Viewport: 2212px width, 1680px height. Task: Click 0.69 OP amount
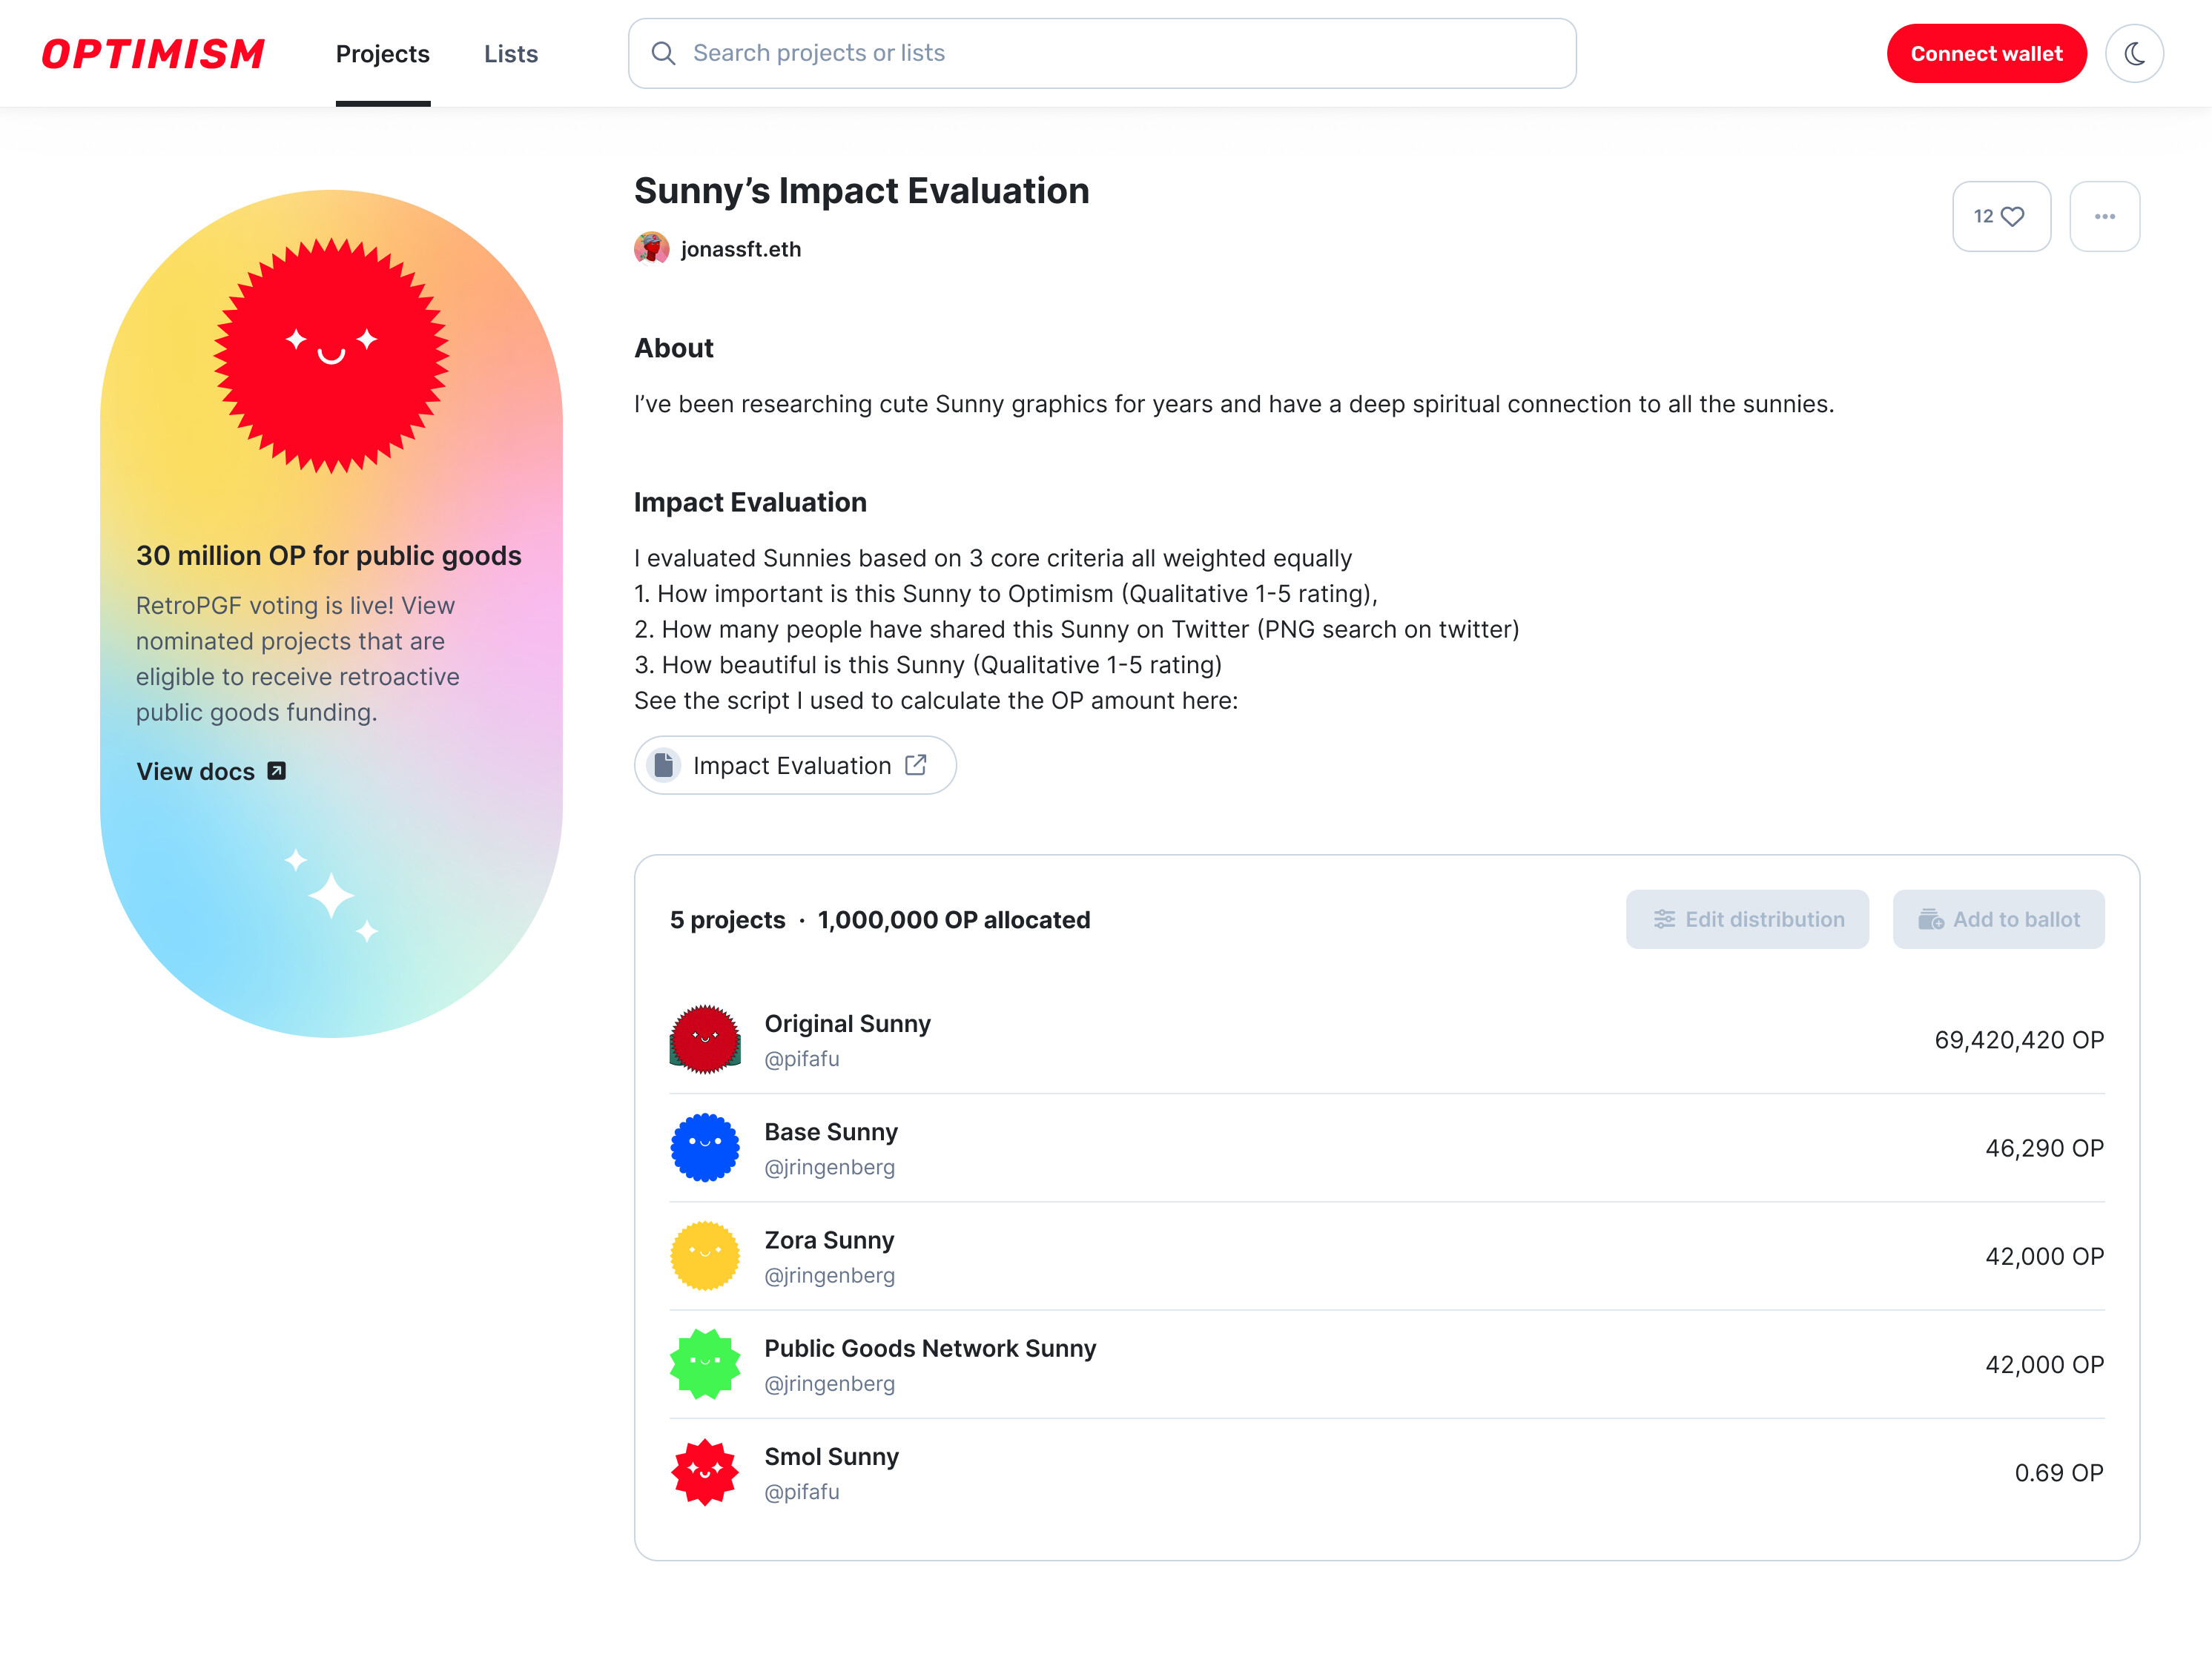click(2059, 1472)
